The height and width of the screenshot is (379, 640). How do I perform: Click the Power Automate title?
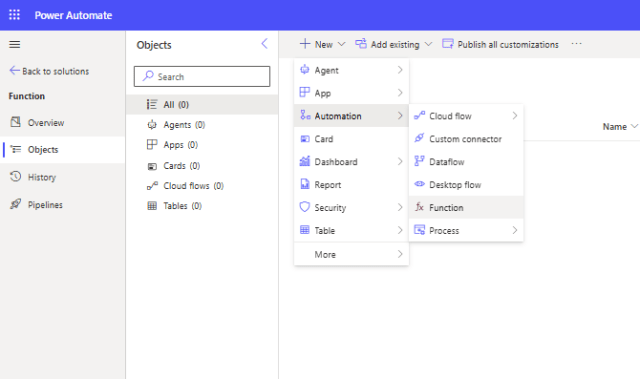coord(73,15)
